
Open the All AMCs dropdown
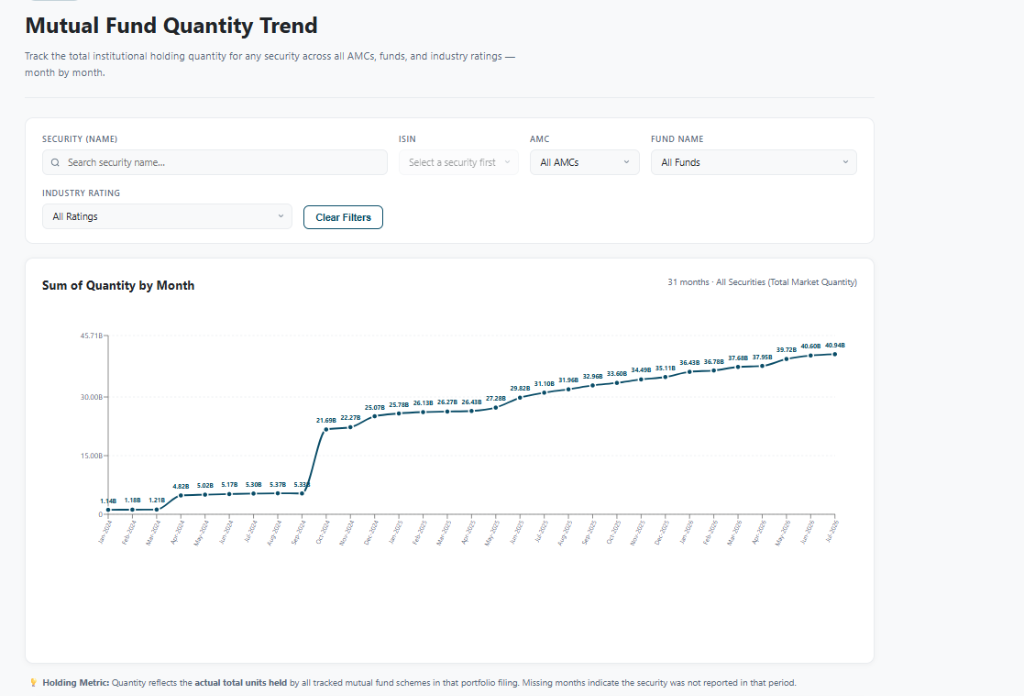coord(584,163)
